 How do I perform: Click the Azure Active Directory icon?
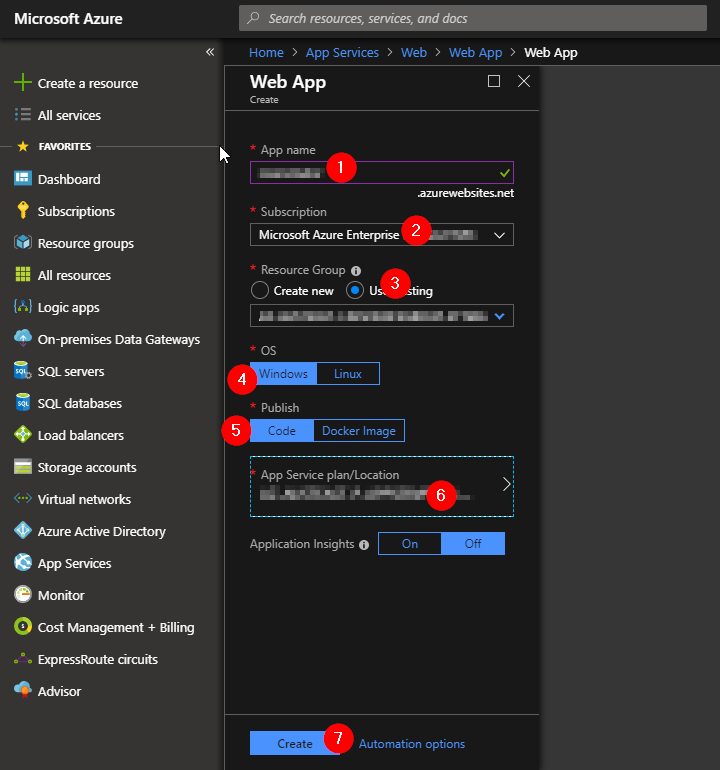pos(23,530)
